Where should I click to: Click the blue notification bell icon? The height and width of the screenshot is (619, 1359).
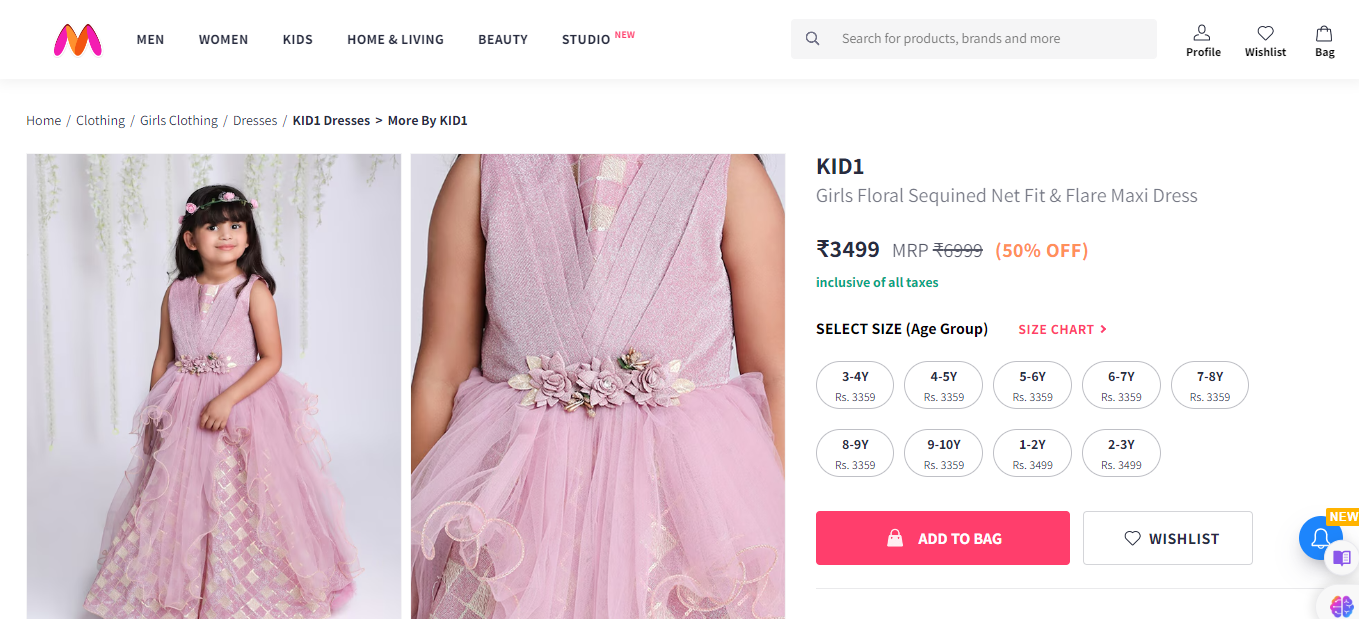point(1319,538)
